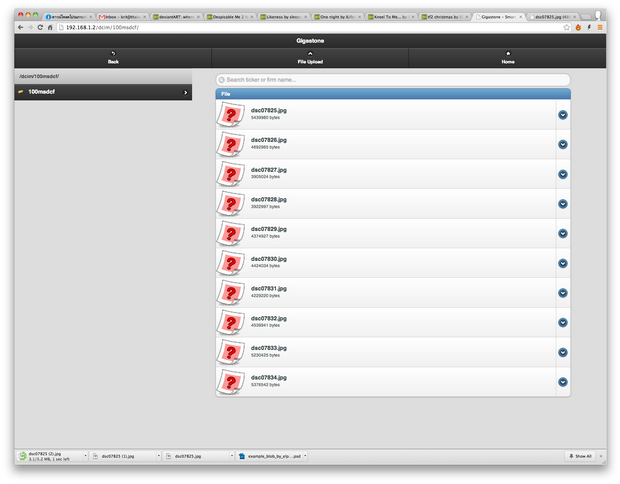Open file name dsc07826.jpg in list
The height and width of the screenshot is (484, 620).
tap(269, 140)
